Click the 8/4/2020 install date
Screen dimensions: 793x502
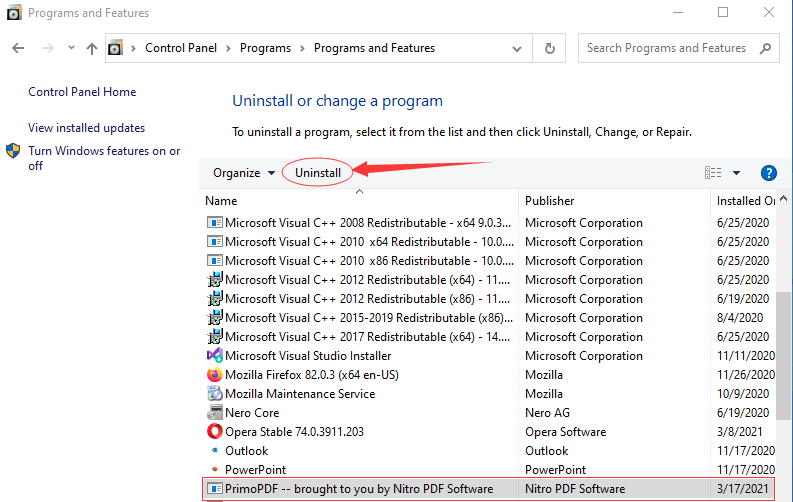(x=740, y=318)
